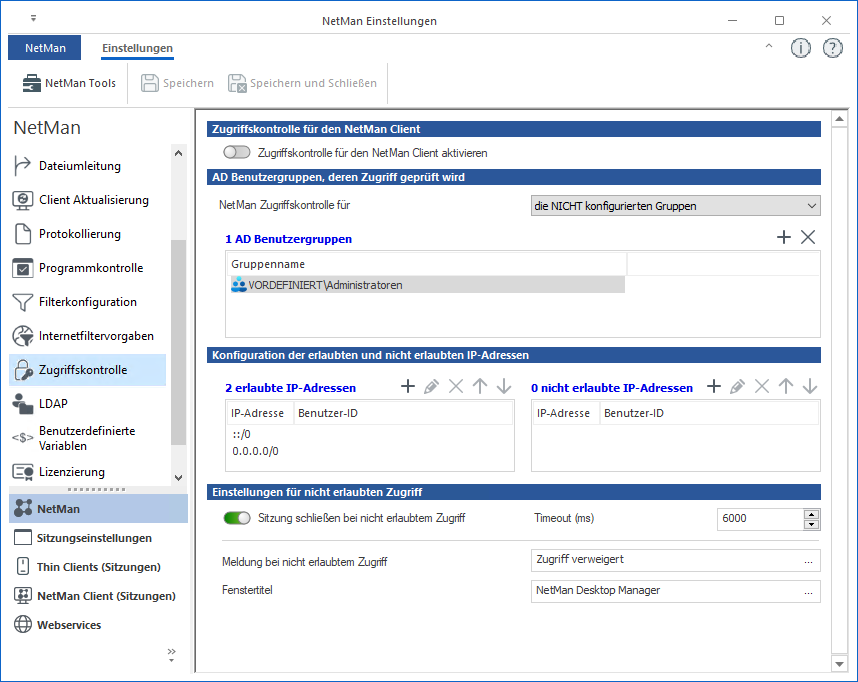
Task: Collapse the ribbon with the chevron arrow
Action: tap(768, 47)
